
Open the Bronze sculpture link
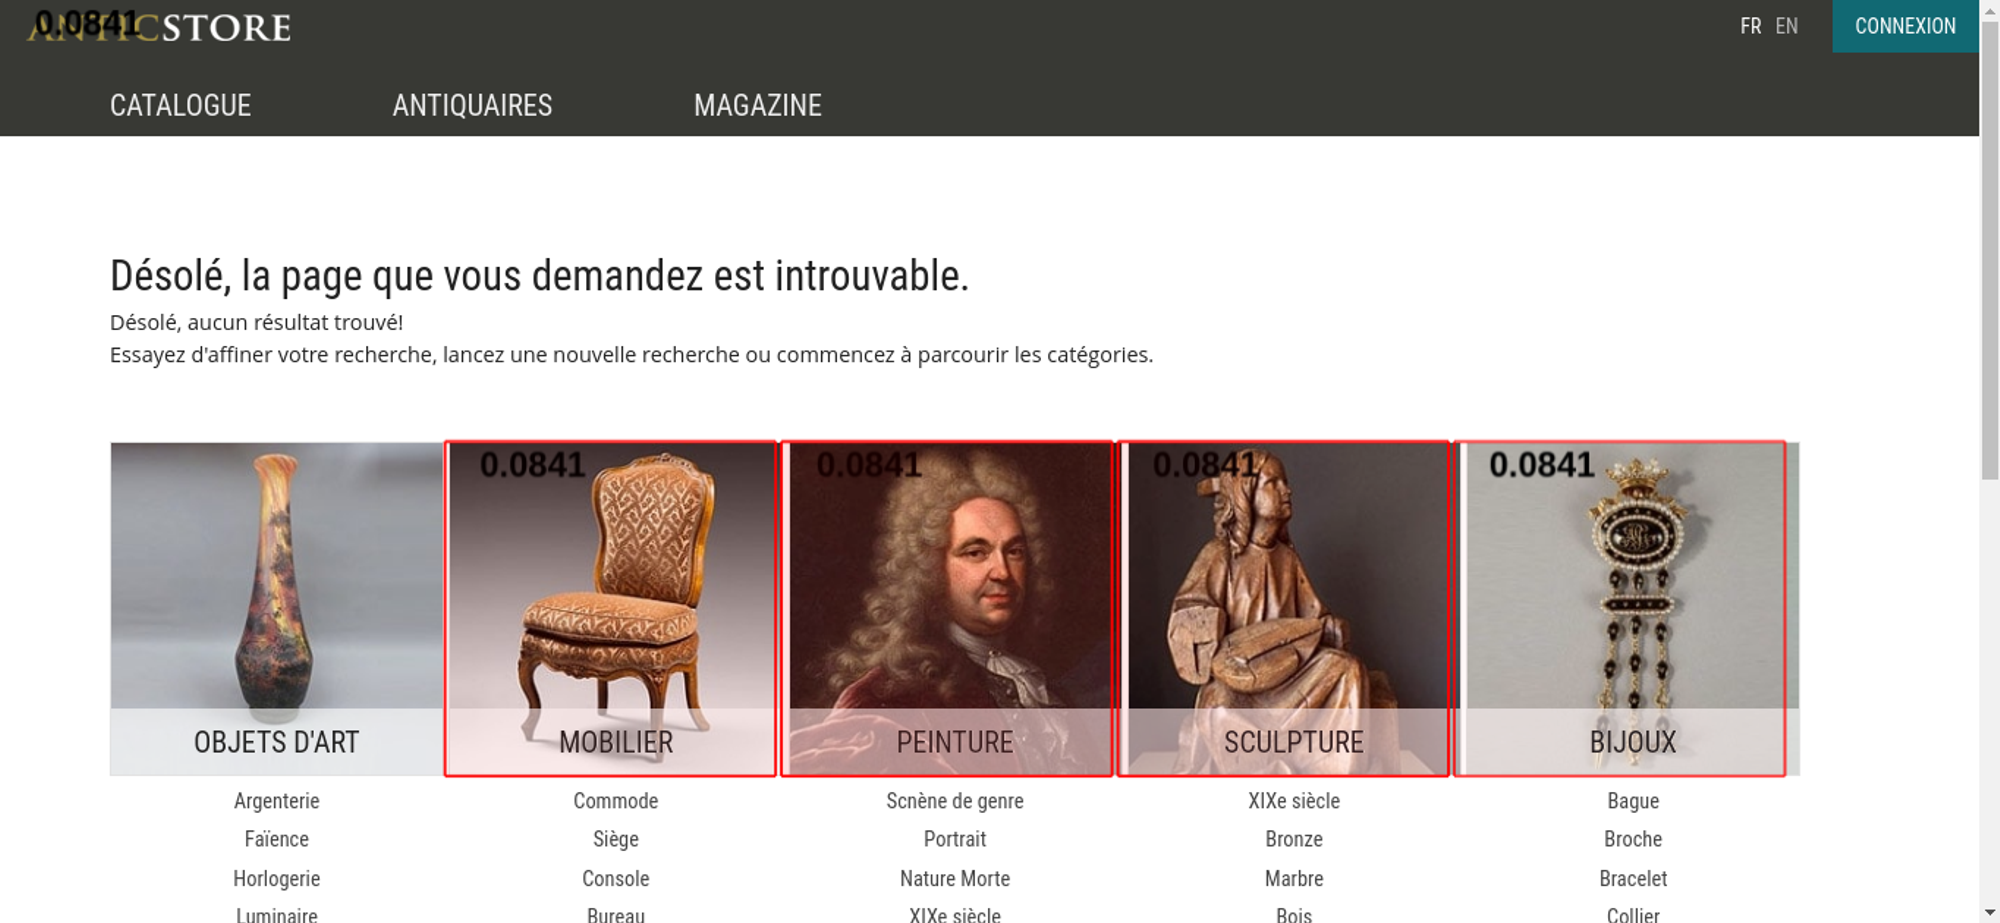(x=1294, y=839)
